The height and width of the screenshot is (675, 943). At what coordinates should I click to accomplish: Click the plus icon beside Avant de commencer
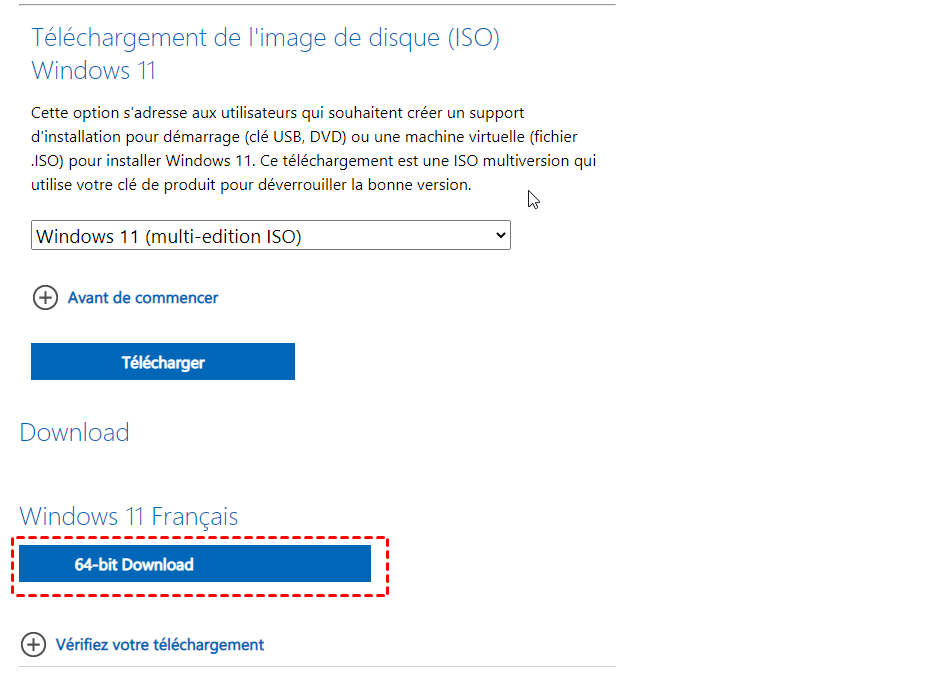45,298
